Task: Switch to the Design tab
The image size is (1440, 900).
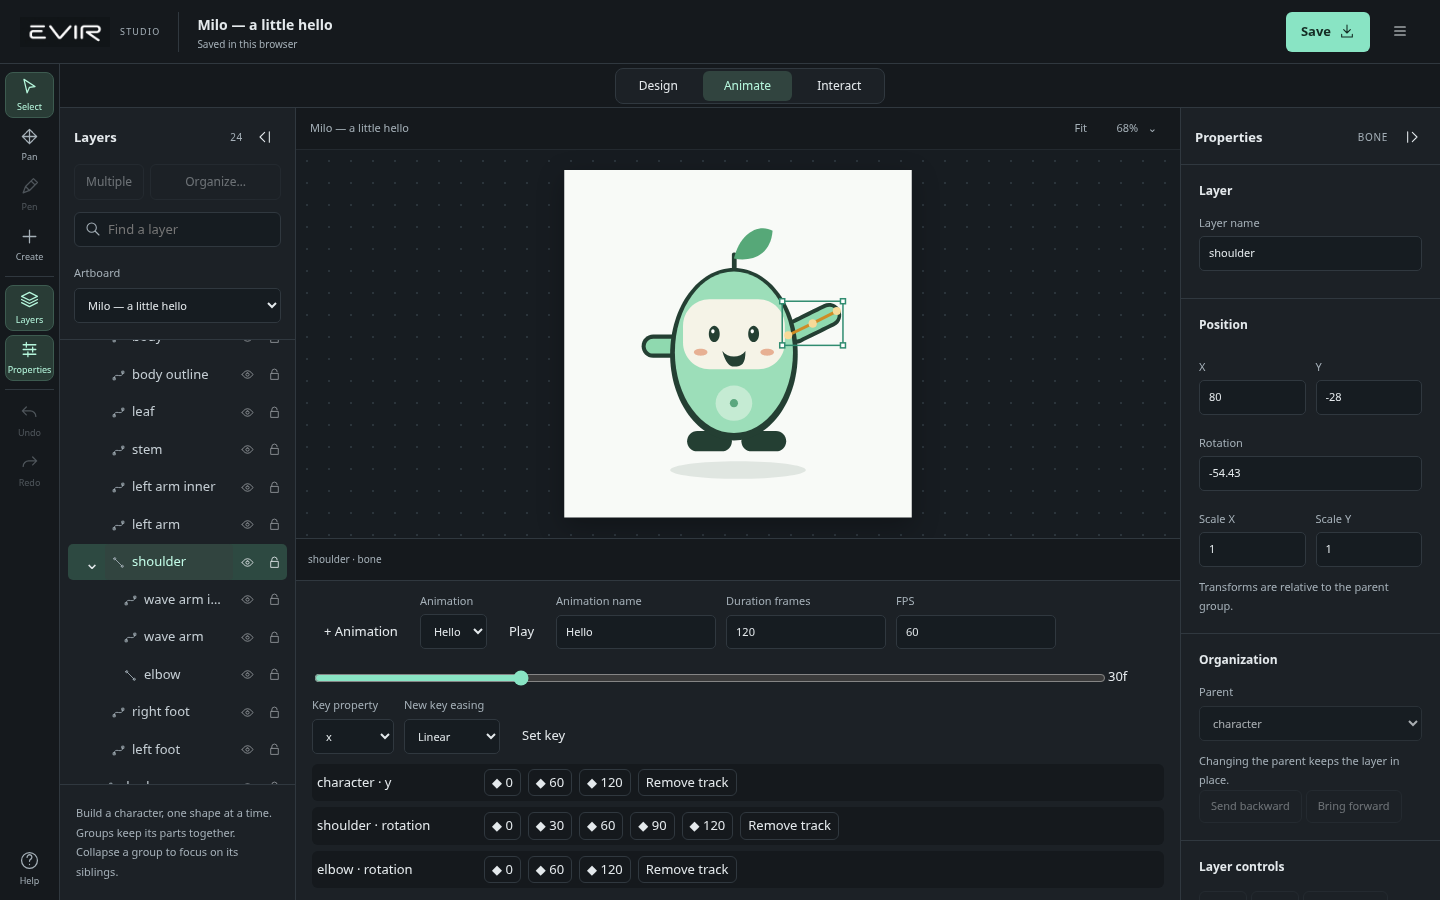Action: [658, 86]
